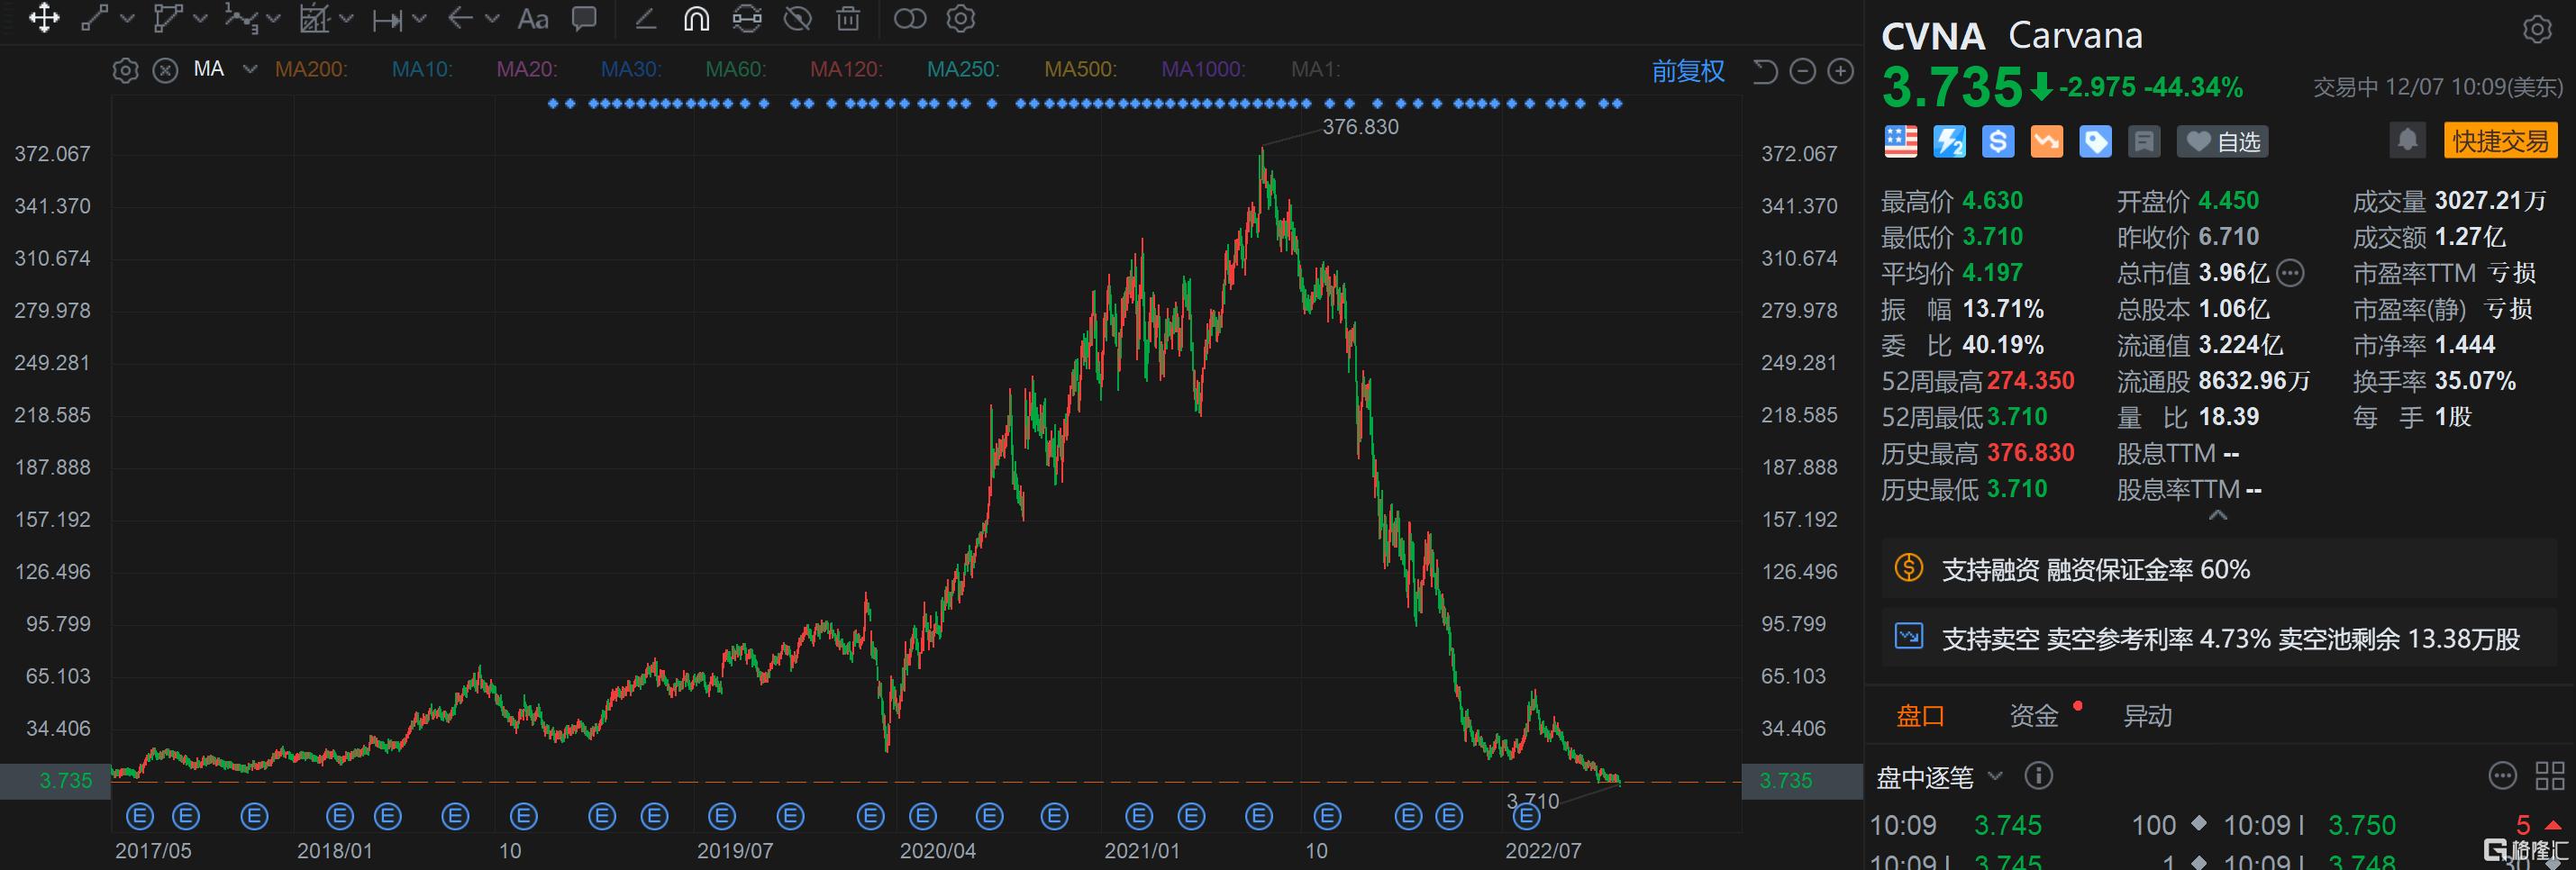Click the MA60 legend label
This screenshot has width=2576, height=870.
(735, 69)
